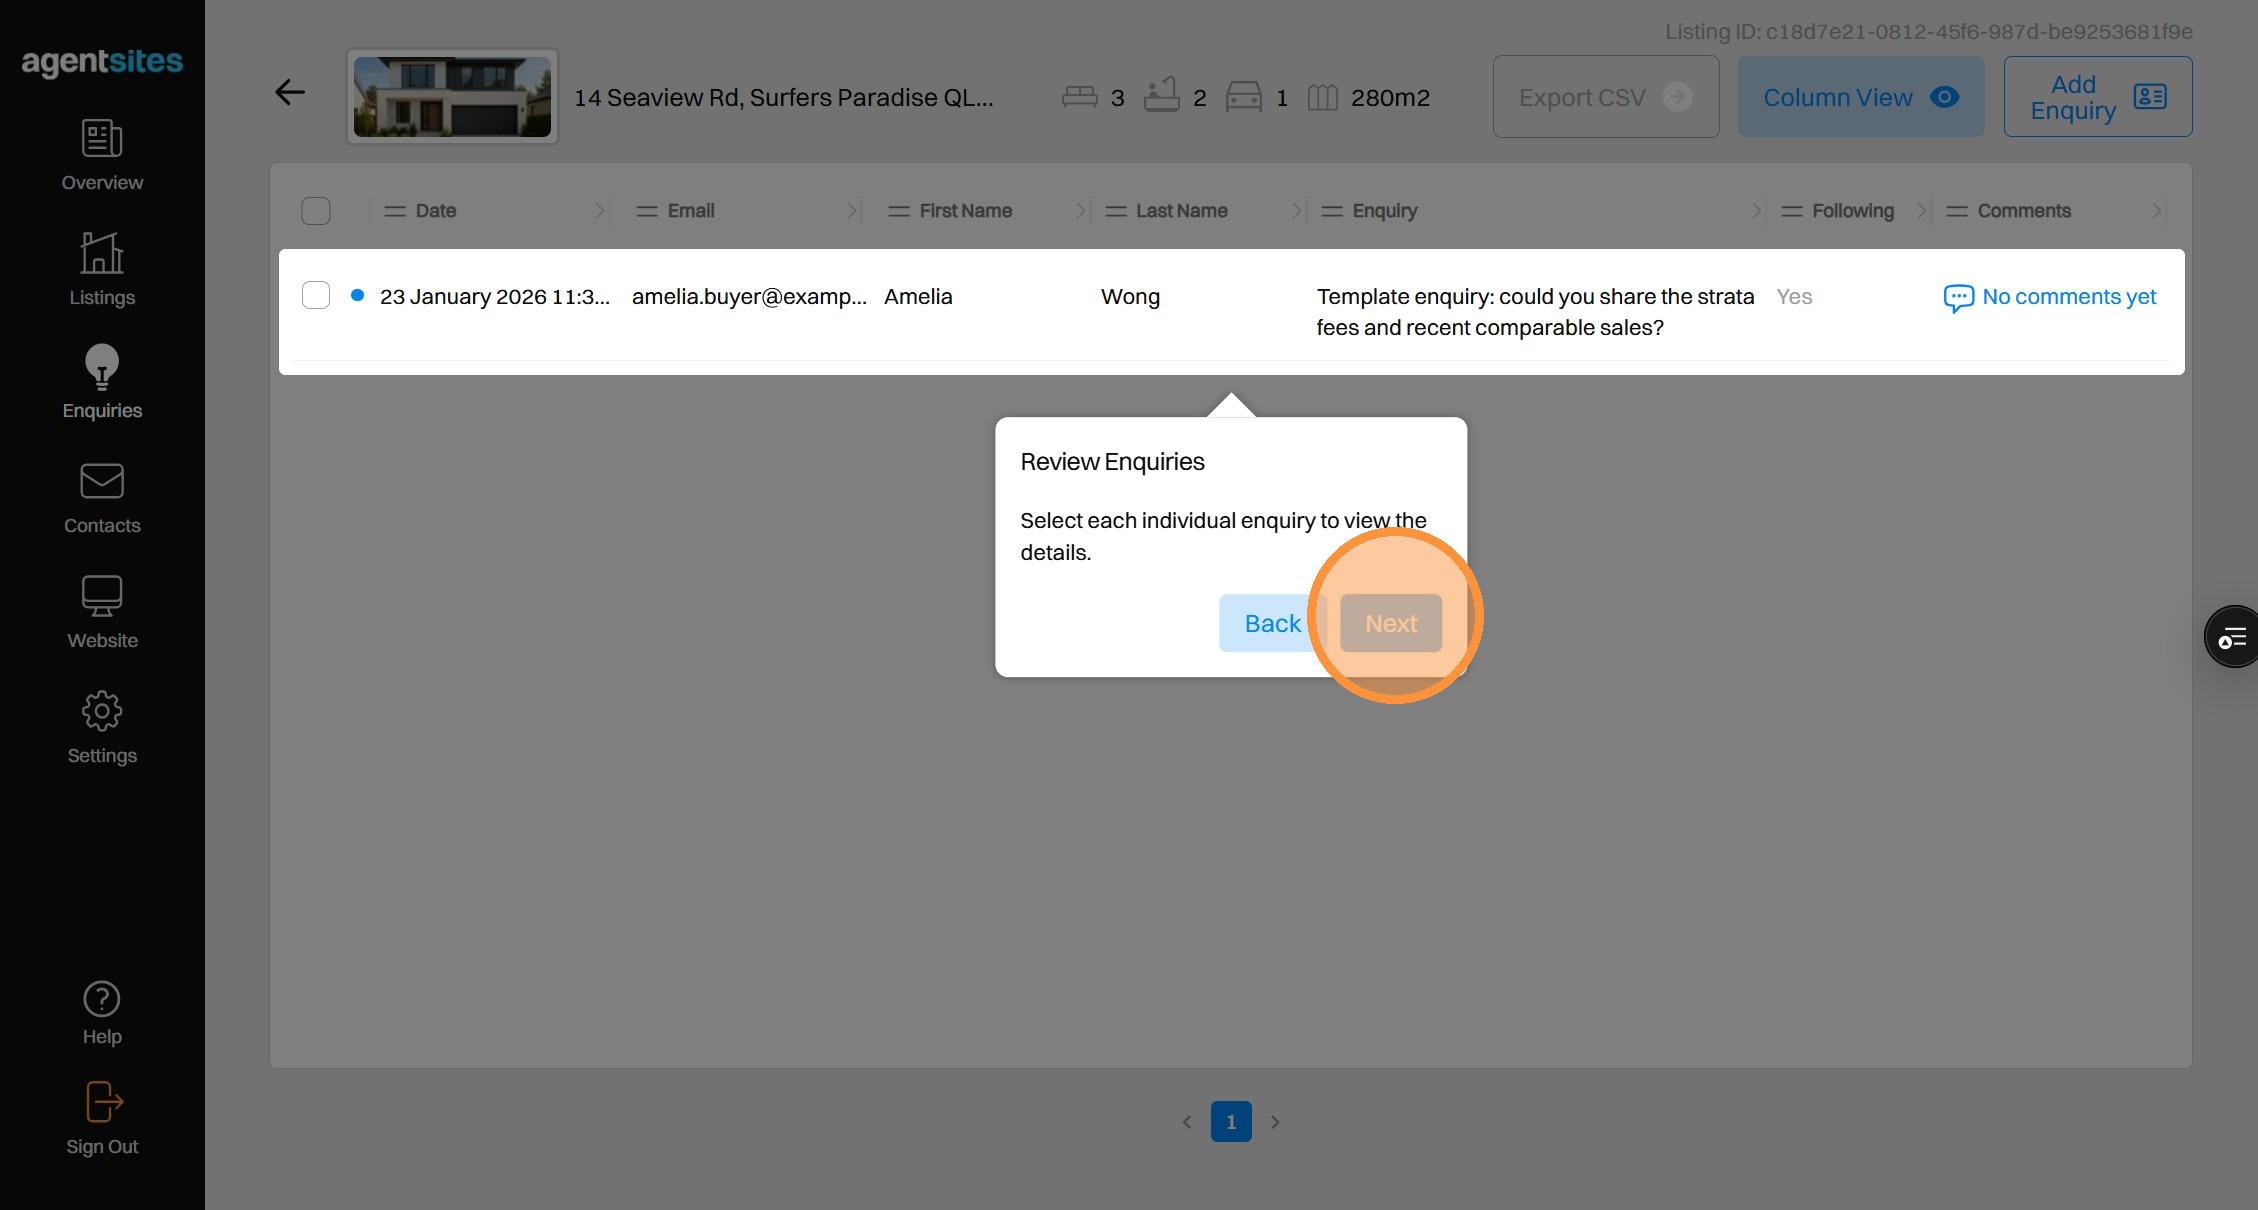Open Website monitor icon
Viewport: 2258px width, 1210px height.
(x=102, y=597)
